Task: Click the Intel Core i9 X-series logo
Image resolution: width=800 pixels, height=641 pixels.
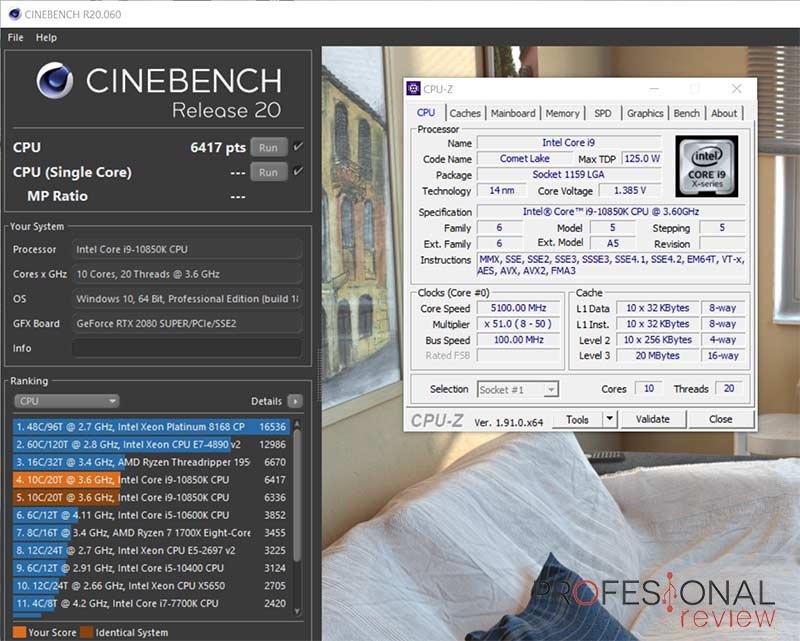Action: point(706,166)
